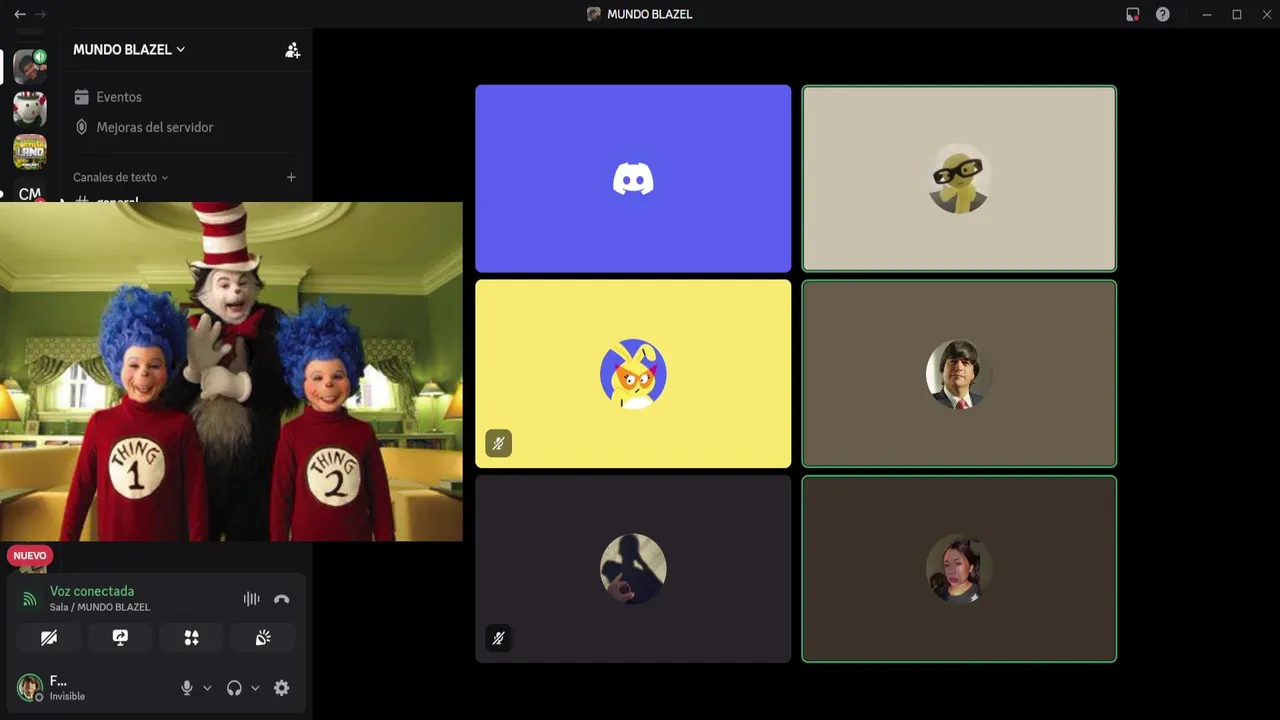
Task: Open the user profile avatar at bottom
Action: [x=30, y=688]
